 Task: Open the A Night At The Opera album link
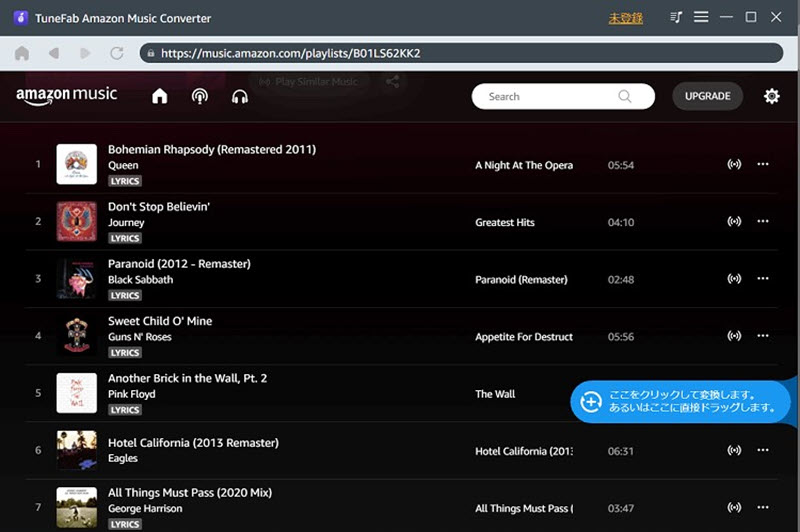pos(524,165)
